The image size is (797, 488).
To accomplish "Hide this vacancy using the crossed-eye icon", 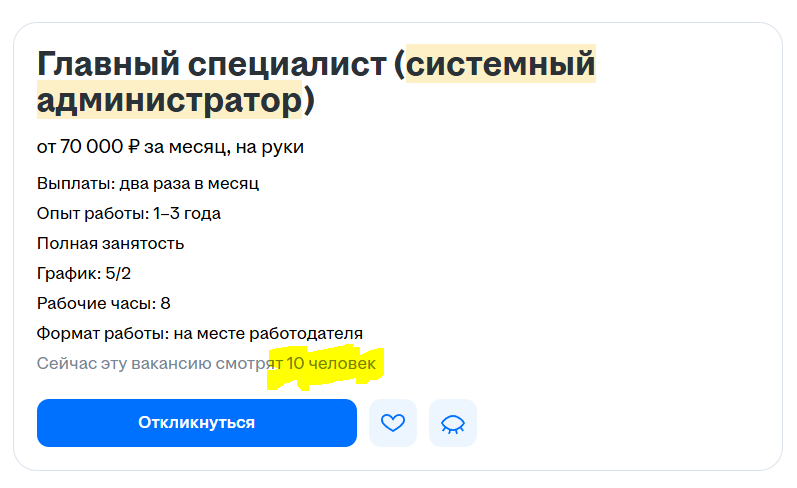I will pos(453,423).
